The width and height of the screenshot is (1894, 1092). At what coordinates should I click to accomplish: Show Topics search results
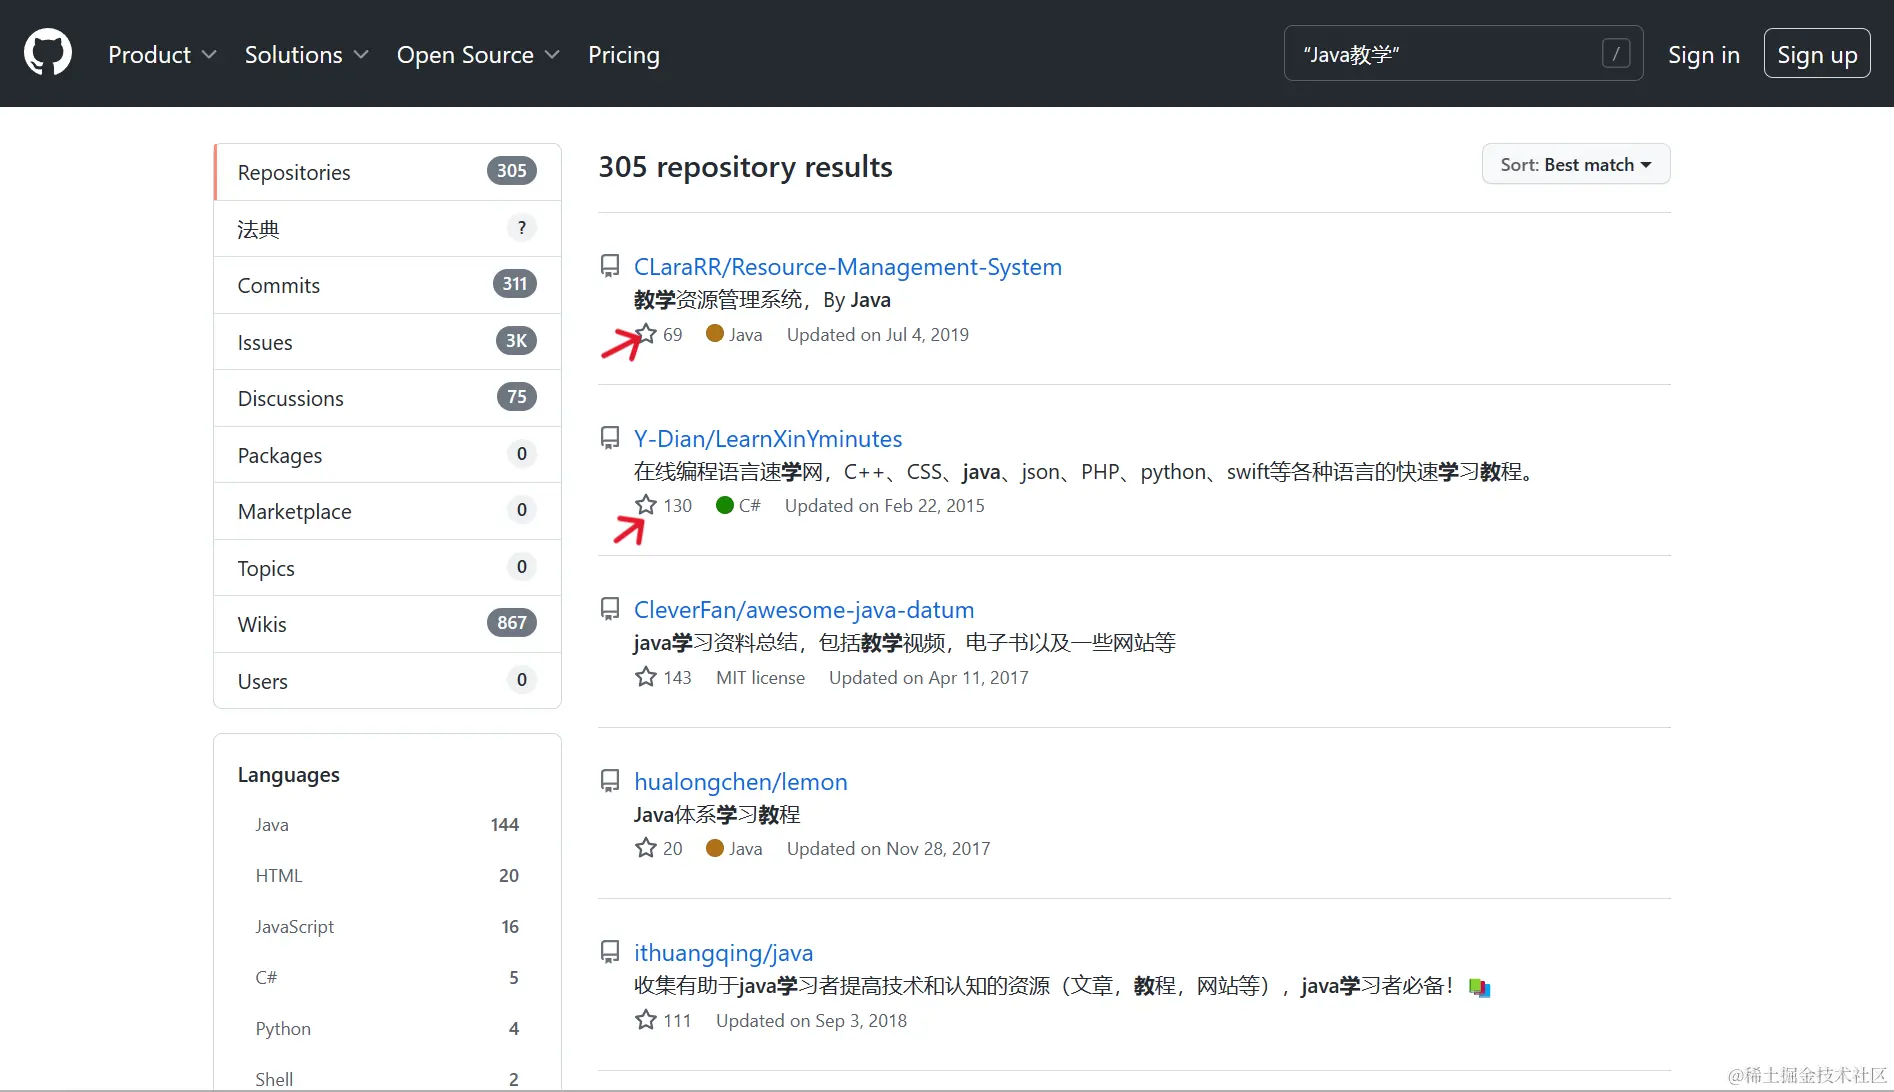[387, 568]
